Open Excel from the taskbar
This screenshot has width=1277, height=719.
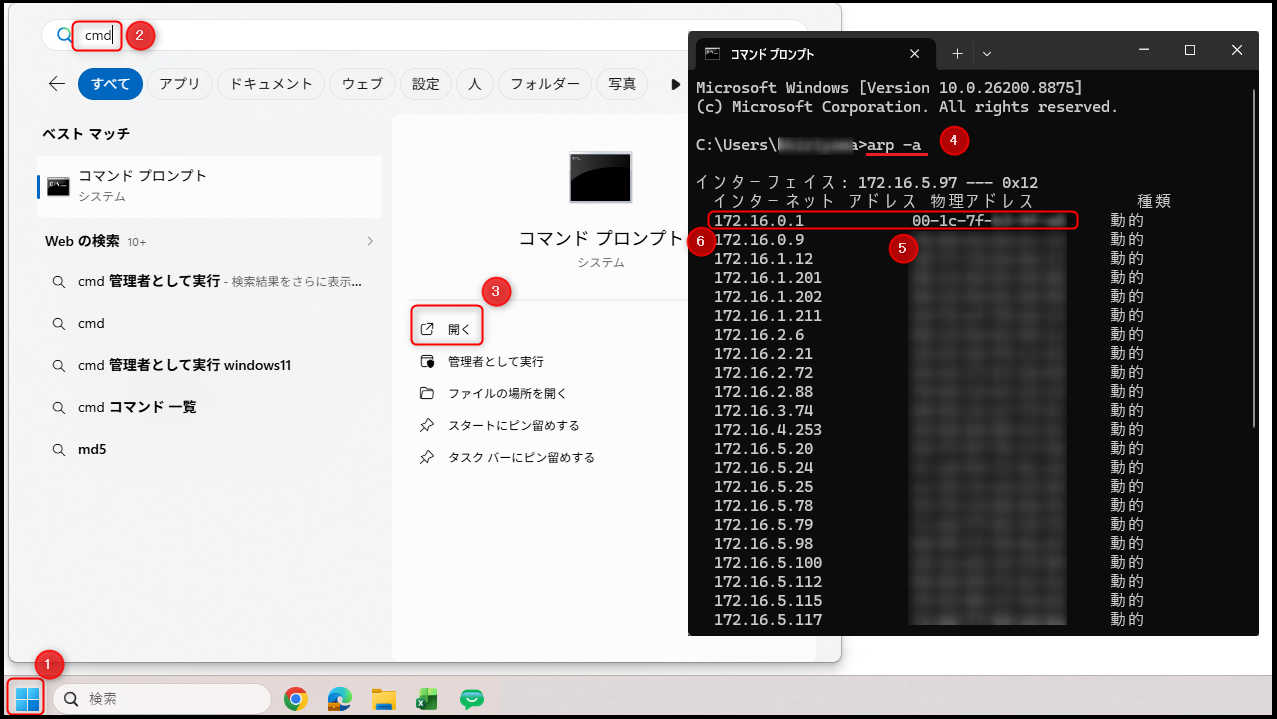tap(428, 698)
